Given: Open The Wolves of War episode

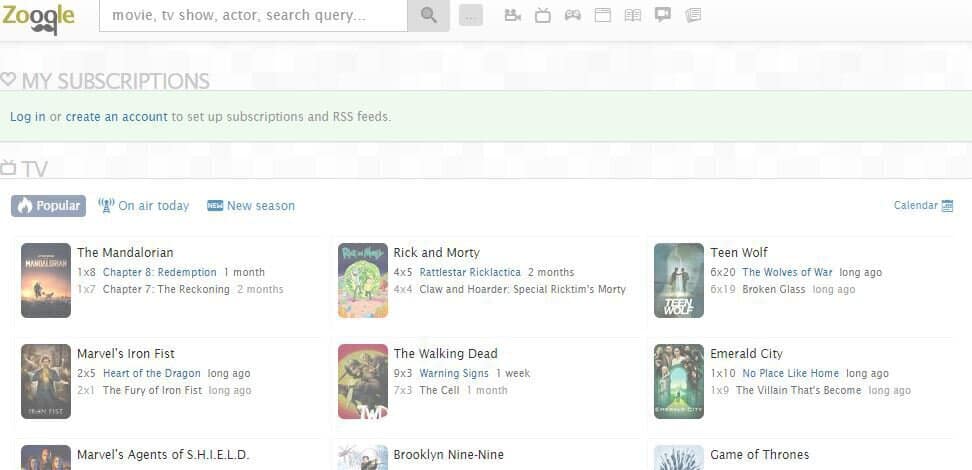Looking at the screenshot, I should click(787, 272).
